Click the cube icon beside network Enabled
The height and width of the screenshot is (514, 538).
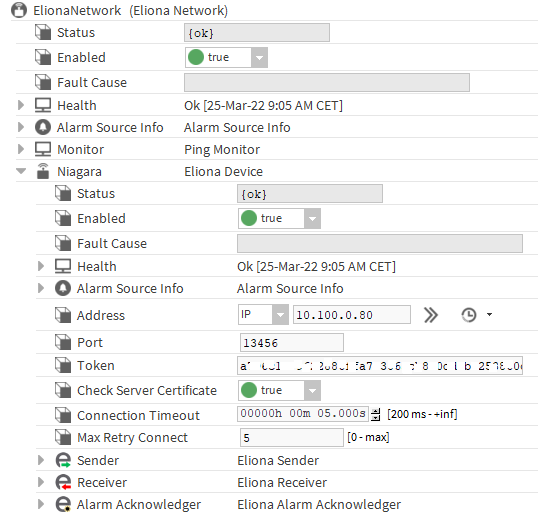(43, 57)
